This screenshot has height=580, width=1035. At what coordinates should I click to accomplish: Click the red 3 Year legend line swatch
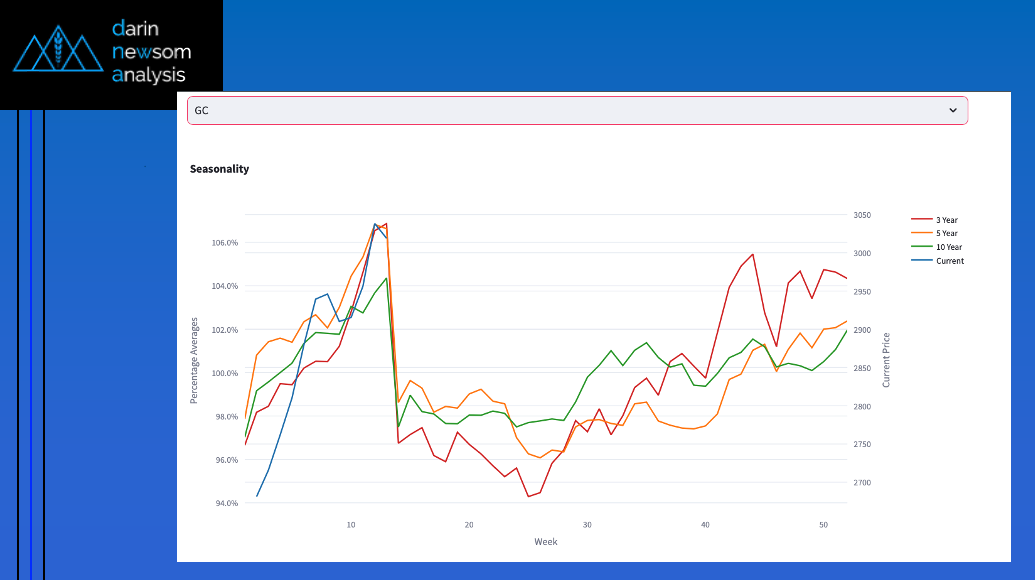pos(921,220)
